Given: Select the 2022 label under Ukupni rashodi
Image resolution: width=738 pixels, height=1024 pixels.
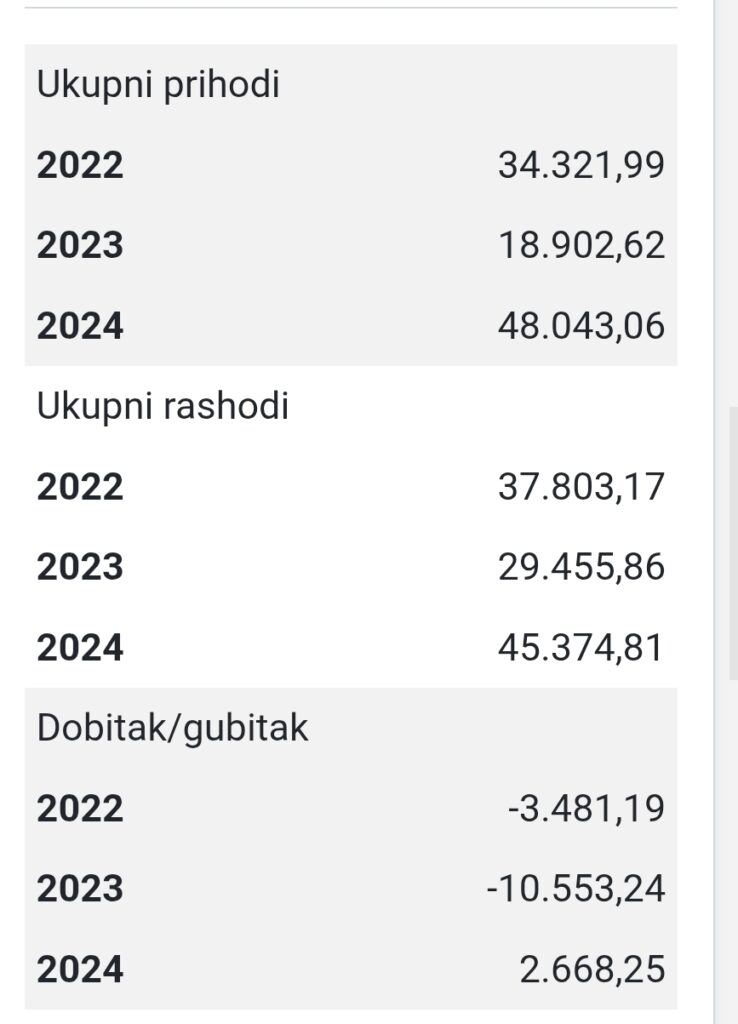Looking at the screenshot, I should click(x=80, y=487).
